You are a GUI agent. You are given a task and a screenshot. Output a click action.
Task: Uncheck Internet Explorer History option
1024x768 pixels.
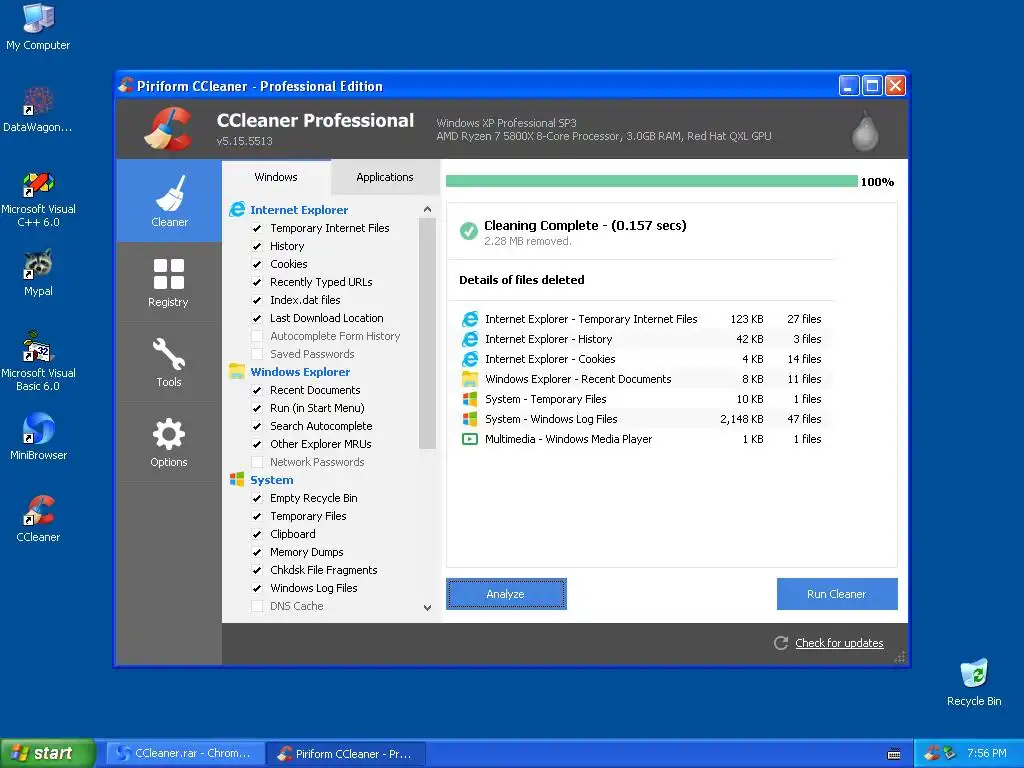257,246
